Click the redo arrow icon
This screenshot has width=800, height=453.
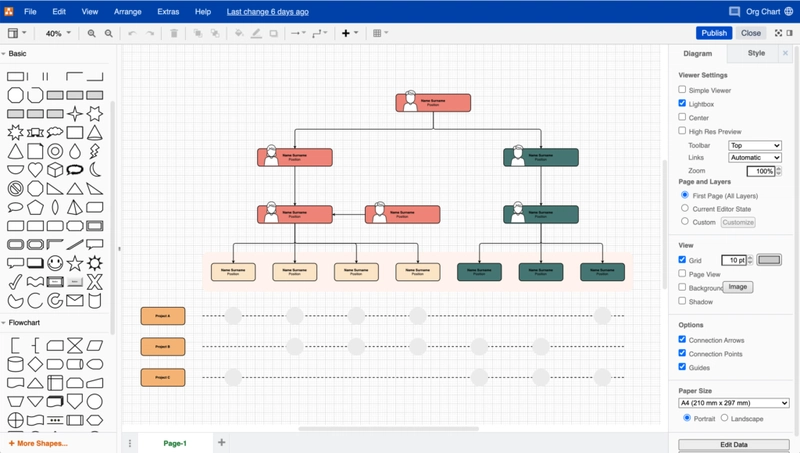point(150,33)
